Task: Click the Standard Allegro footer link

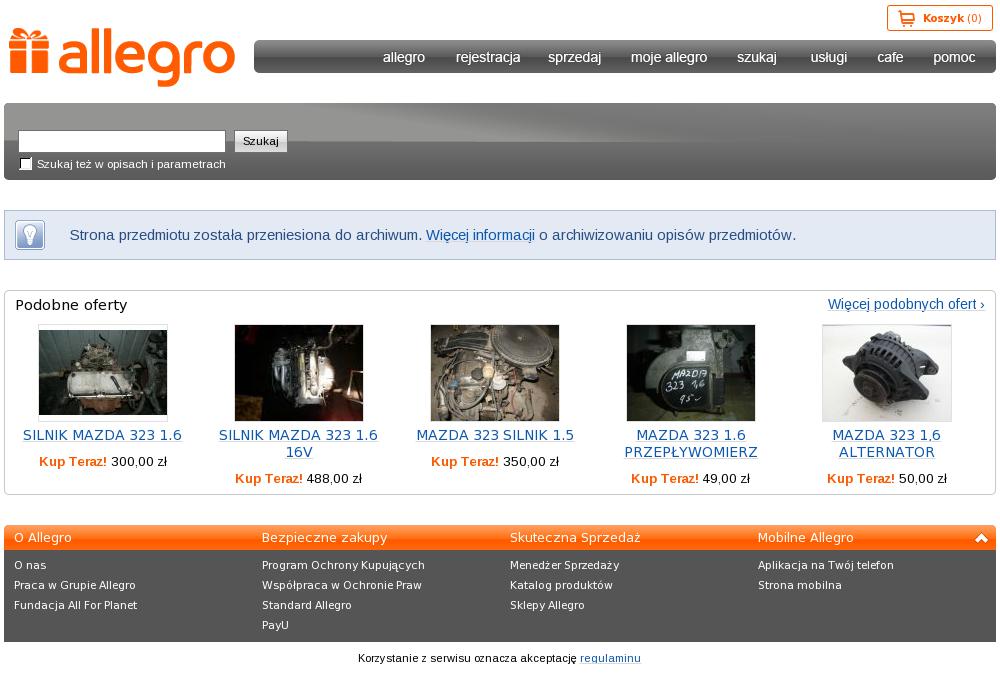Action: point(306,605)
